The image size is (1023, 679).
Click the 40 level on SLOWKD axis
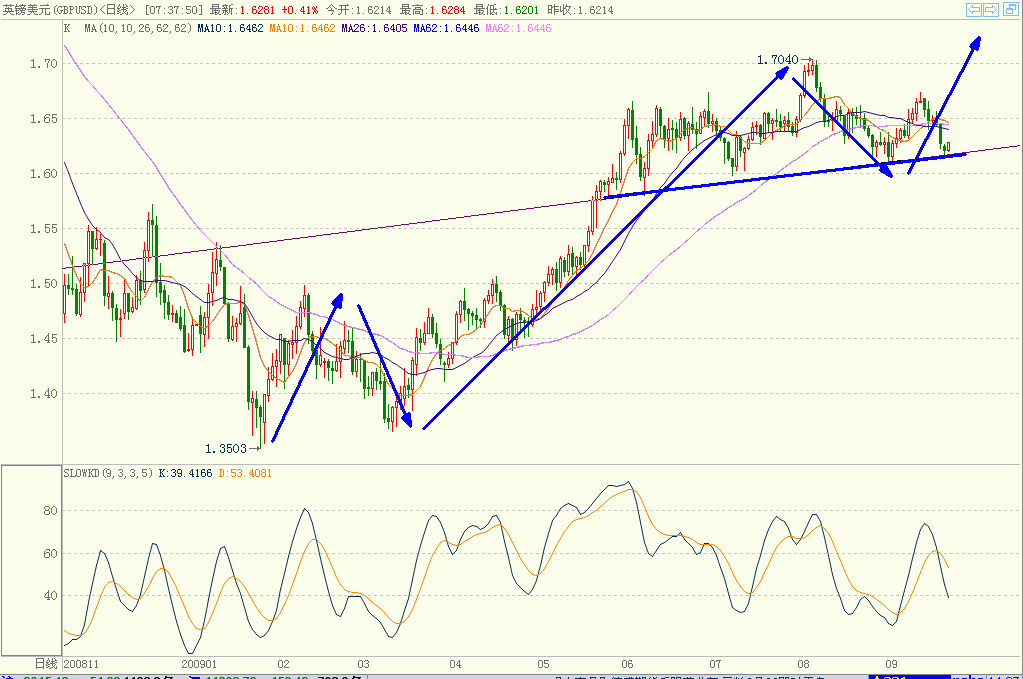coord(50,596)
